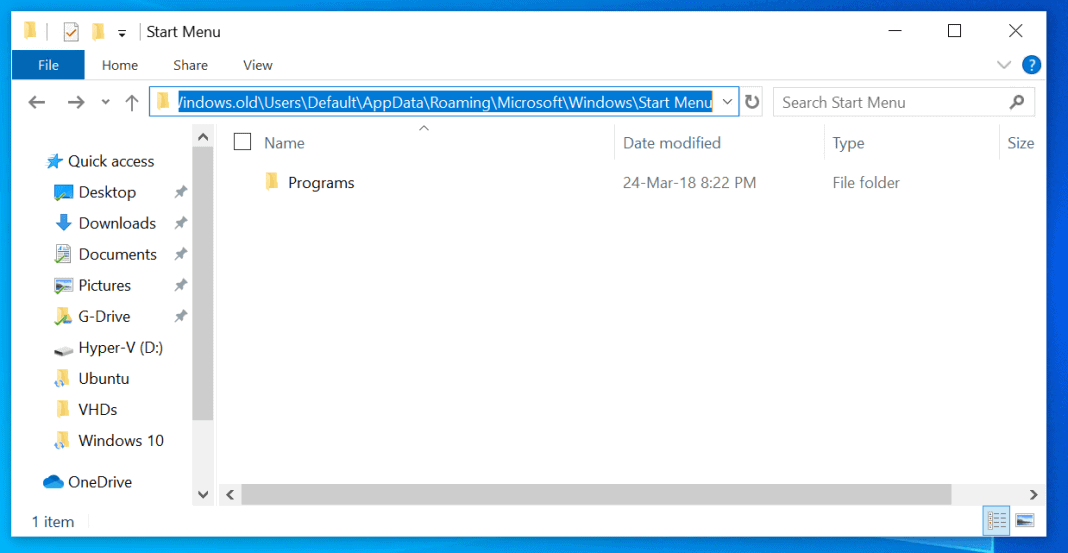1068x553 pixels.
Task: Open the View ribbon tab
Action: pos(257,65)
